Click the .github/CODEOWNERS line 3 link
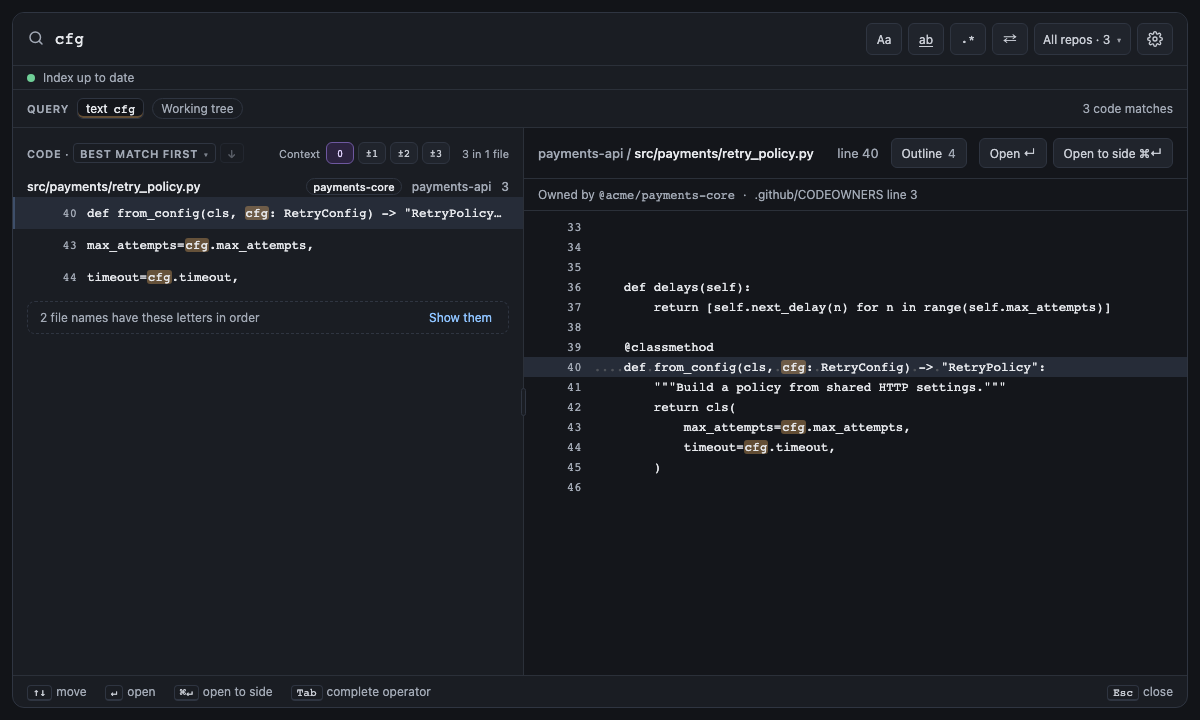This screenshot has height=720, width=1200. tap(836, 195)
